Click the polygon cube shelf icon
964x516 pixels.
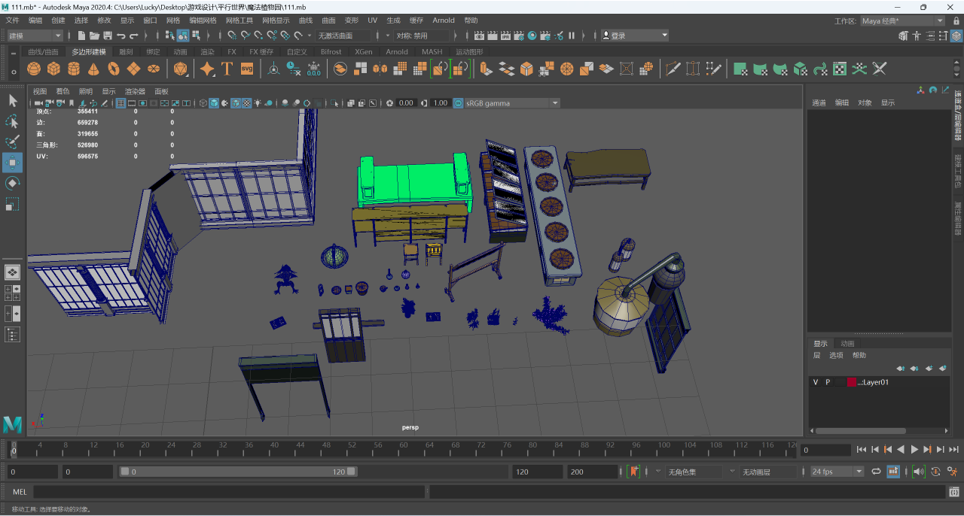coord(54,69)
